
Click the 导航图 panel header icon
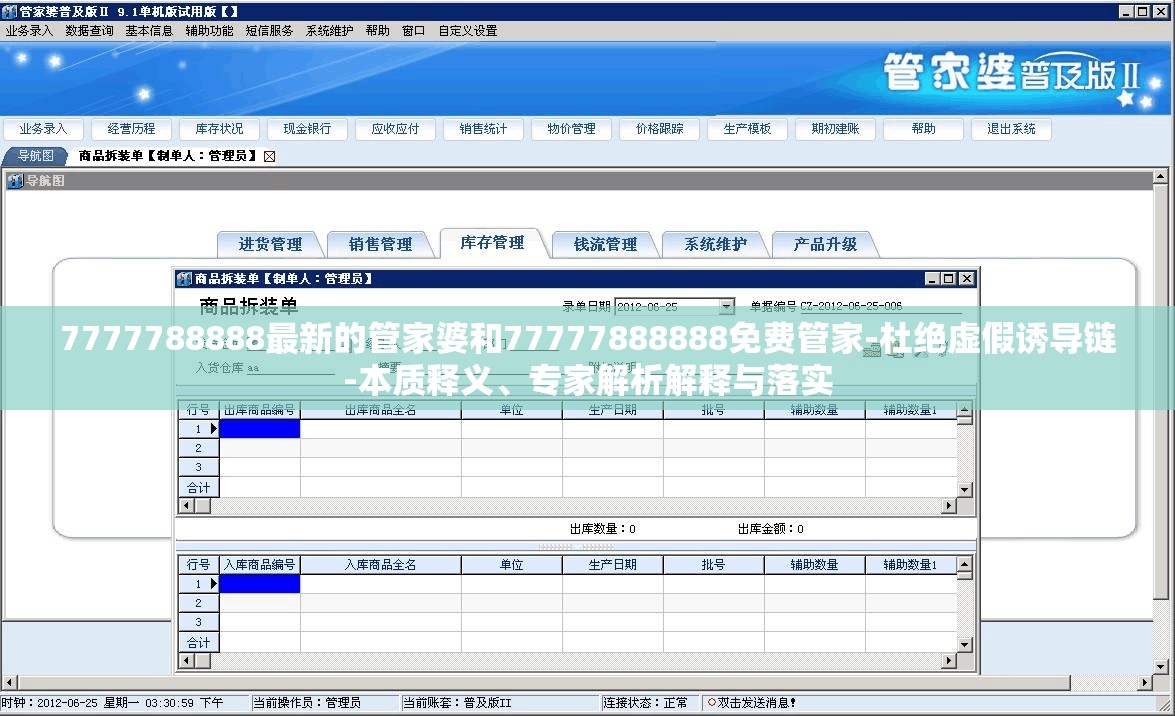point(15,180)
